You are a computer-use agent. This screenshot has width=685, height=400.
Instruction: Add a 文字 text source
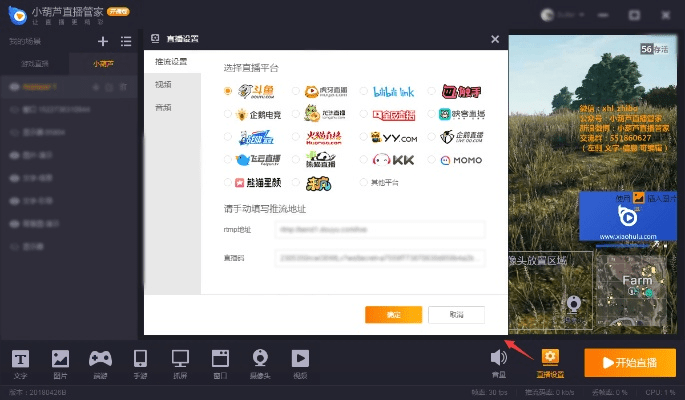pyautogui.click(x=20, y=364)
